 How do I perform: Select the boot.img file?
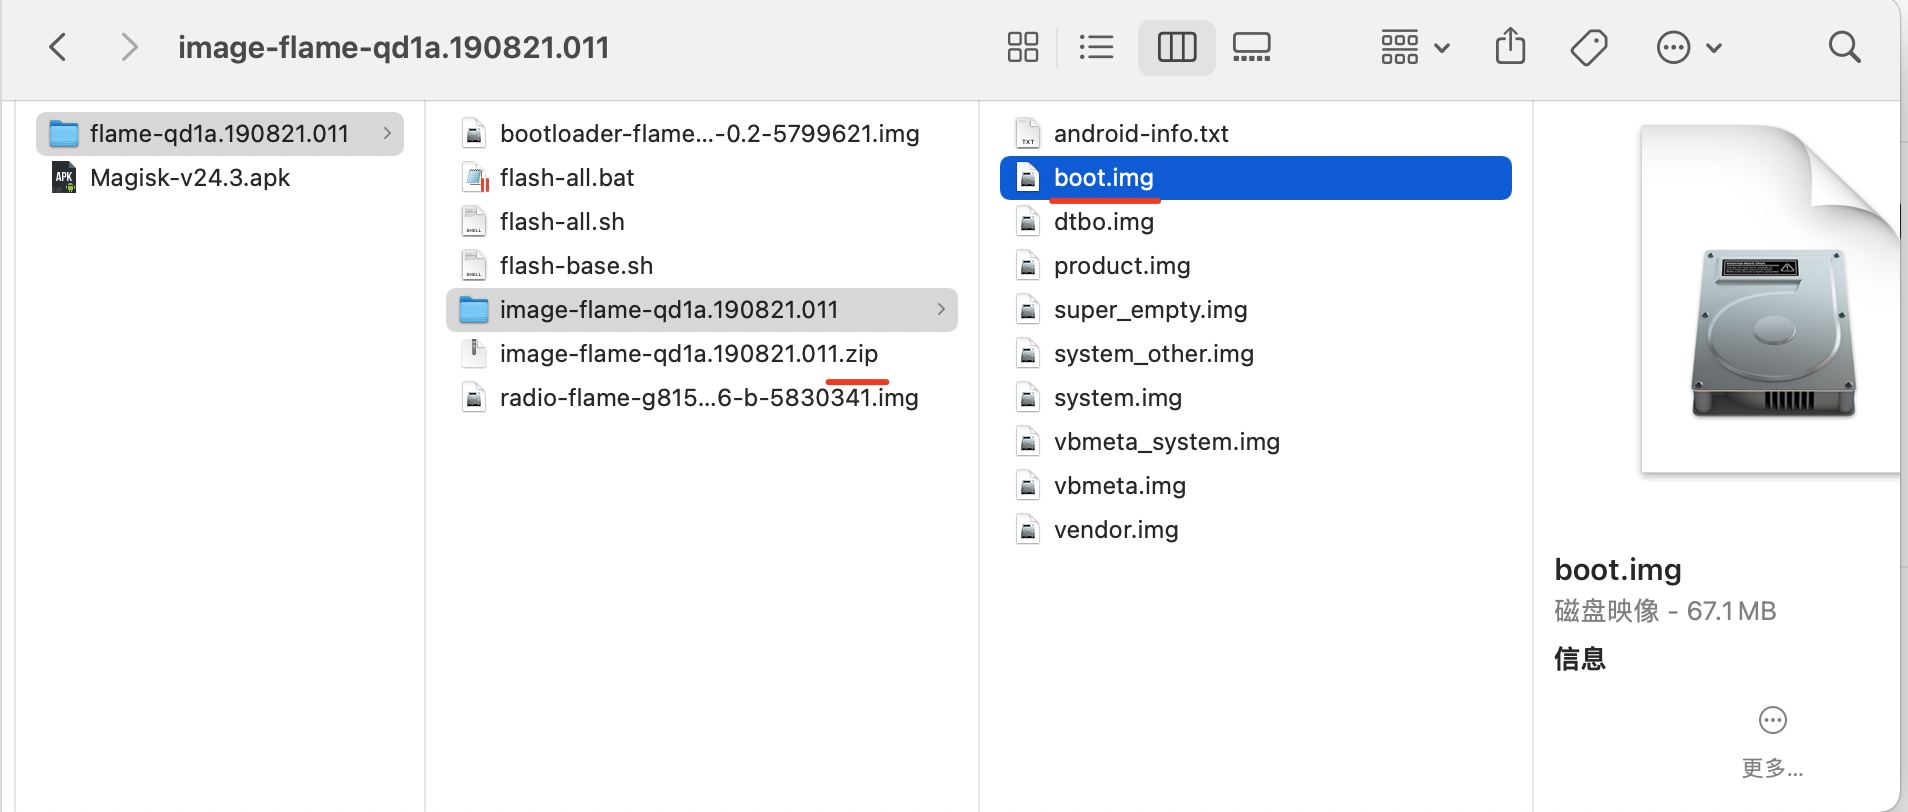point(1256,178)
